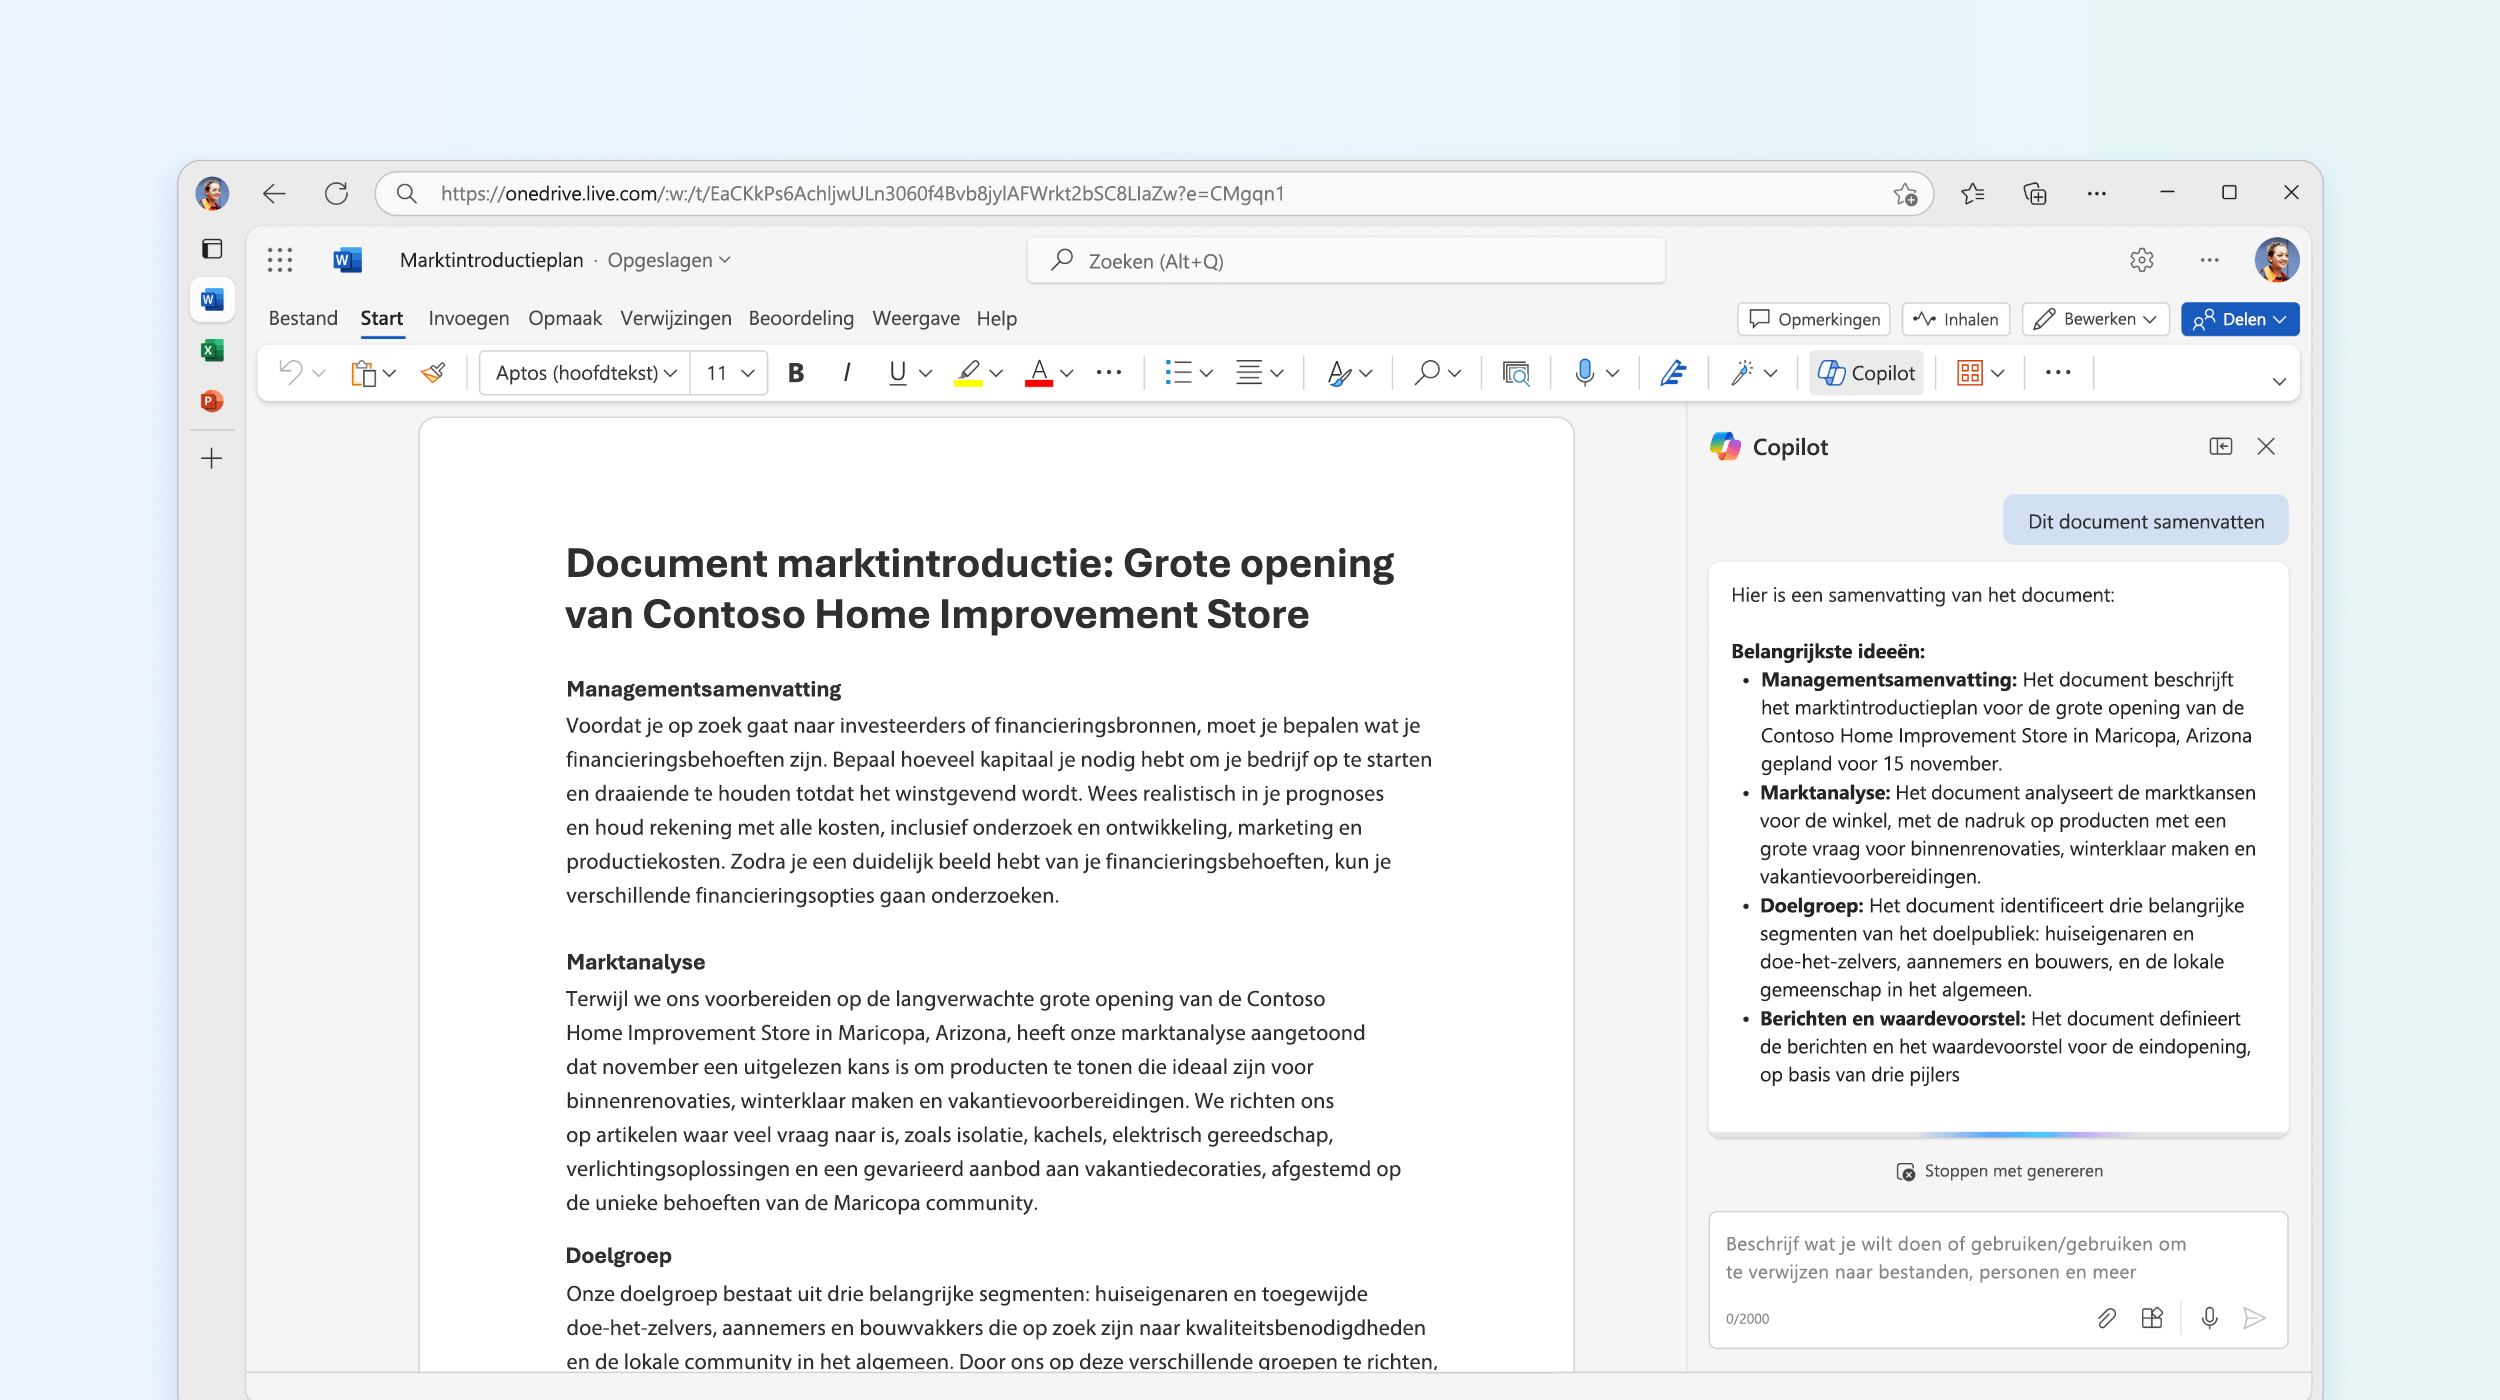
Task: Select the Beoordeling ribbon tab
Action: point(802,318)
